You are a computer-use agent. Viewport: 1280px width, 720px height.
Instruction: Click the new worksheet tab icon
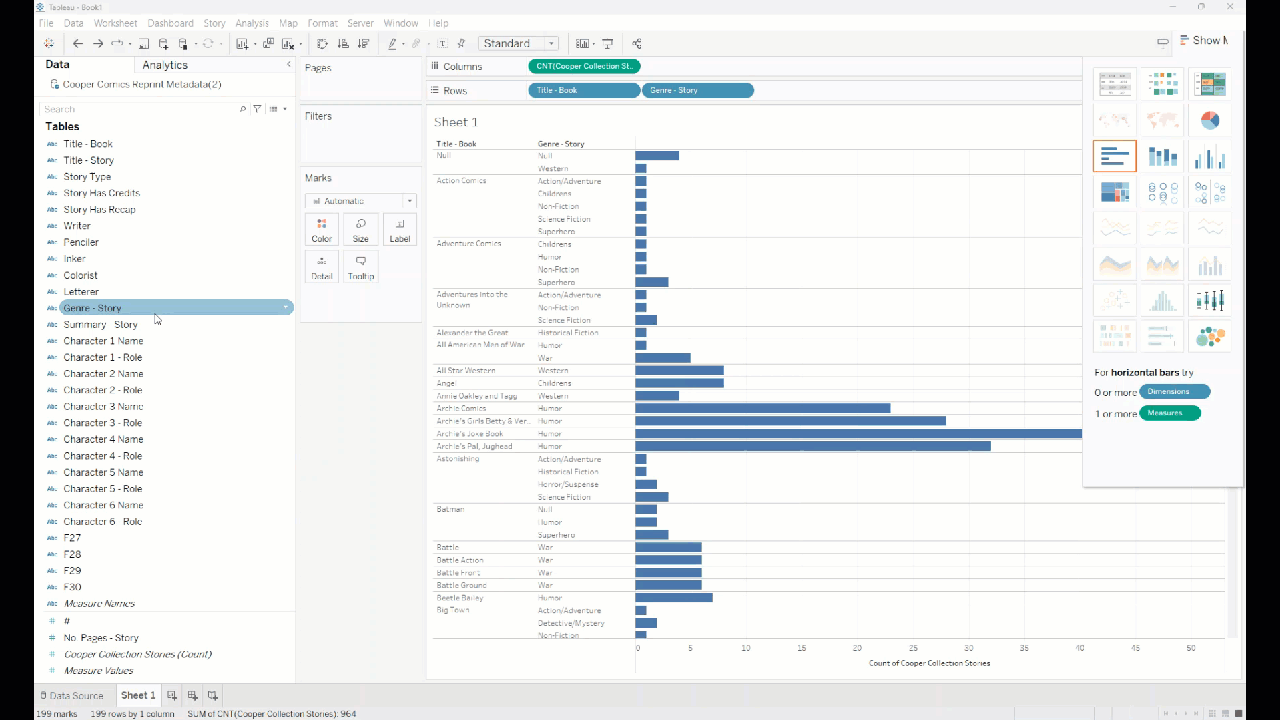(172, 695)
